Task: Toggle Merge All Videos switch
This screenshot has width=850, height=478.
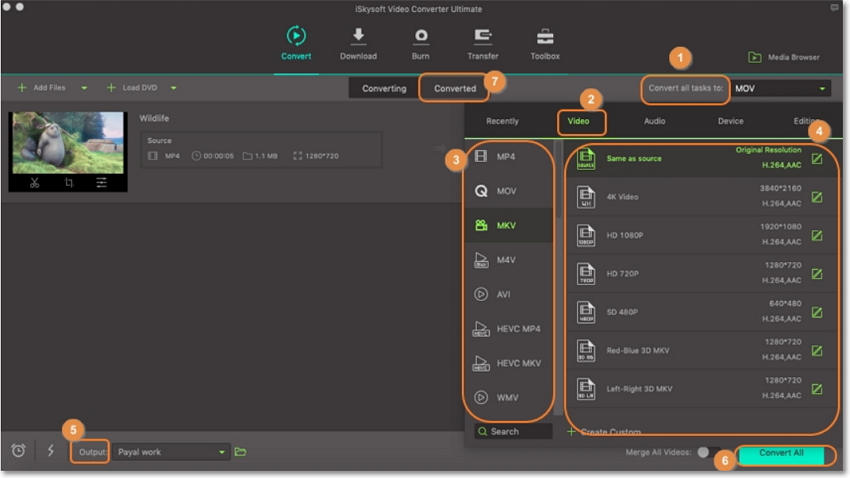Action: pyautogui.click(x=707, y=453)
